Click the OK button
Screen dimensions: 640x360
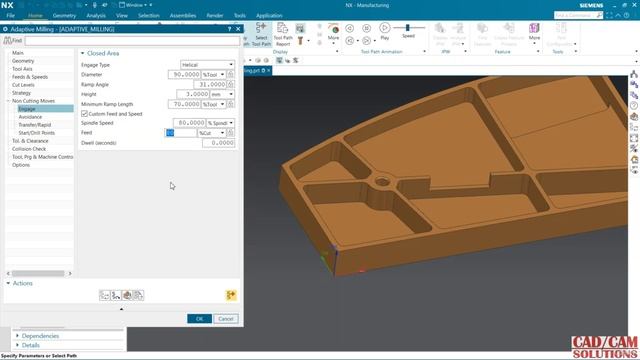(199, 318)
